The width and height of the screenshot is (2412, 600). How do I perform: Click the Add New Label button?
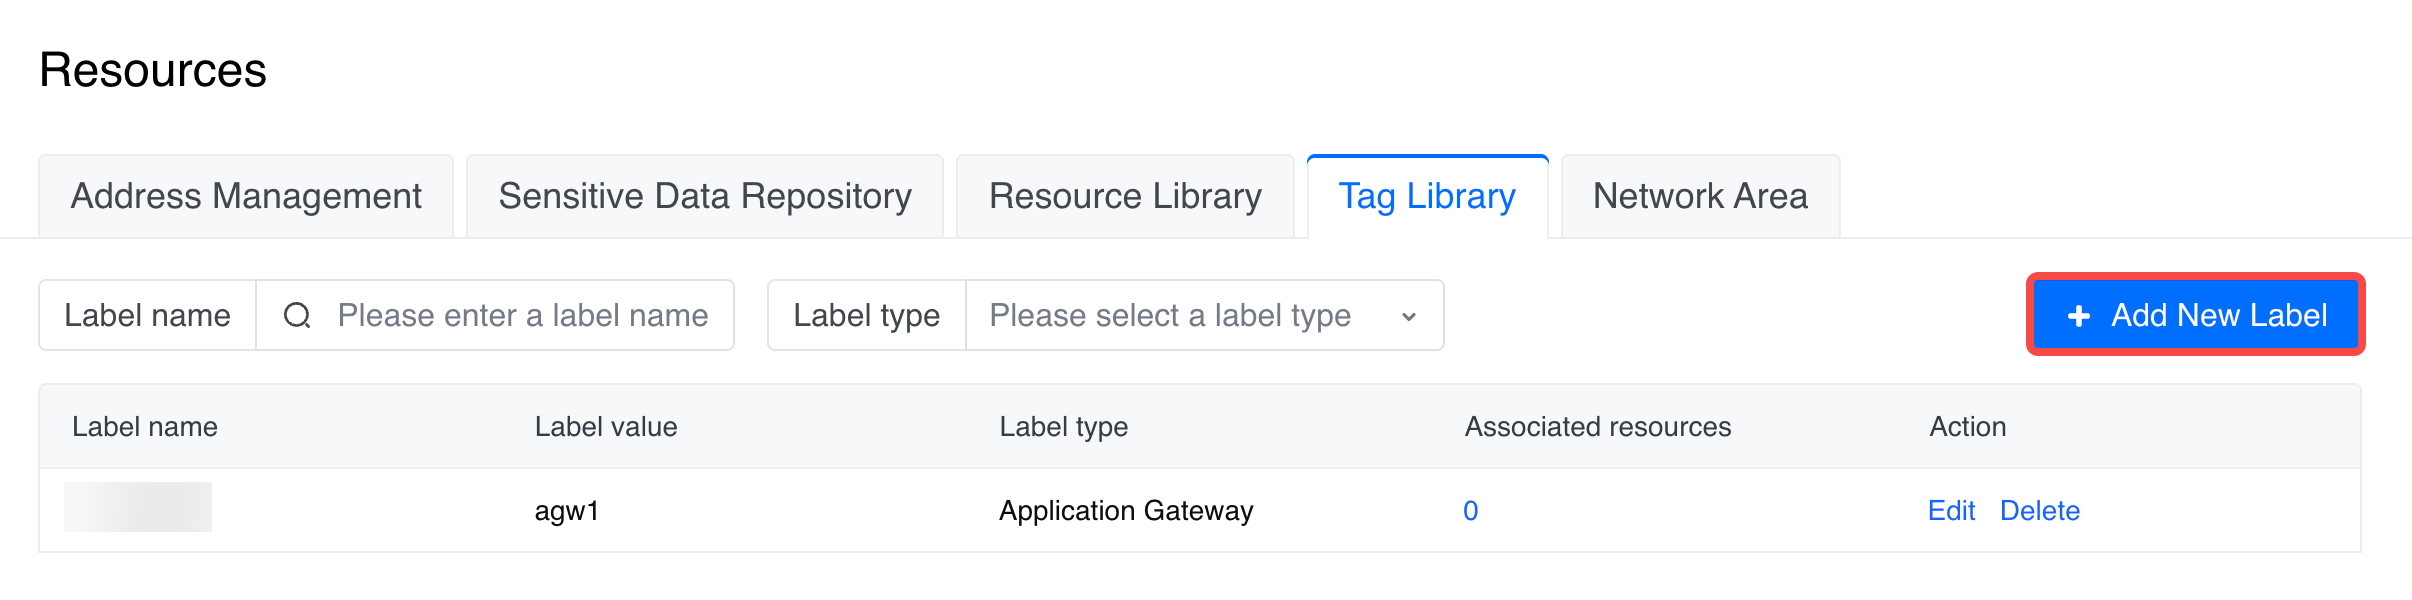tap(2196, 315)
